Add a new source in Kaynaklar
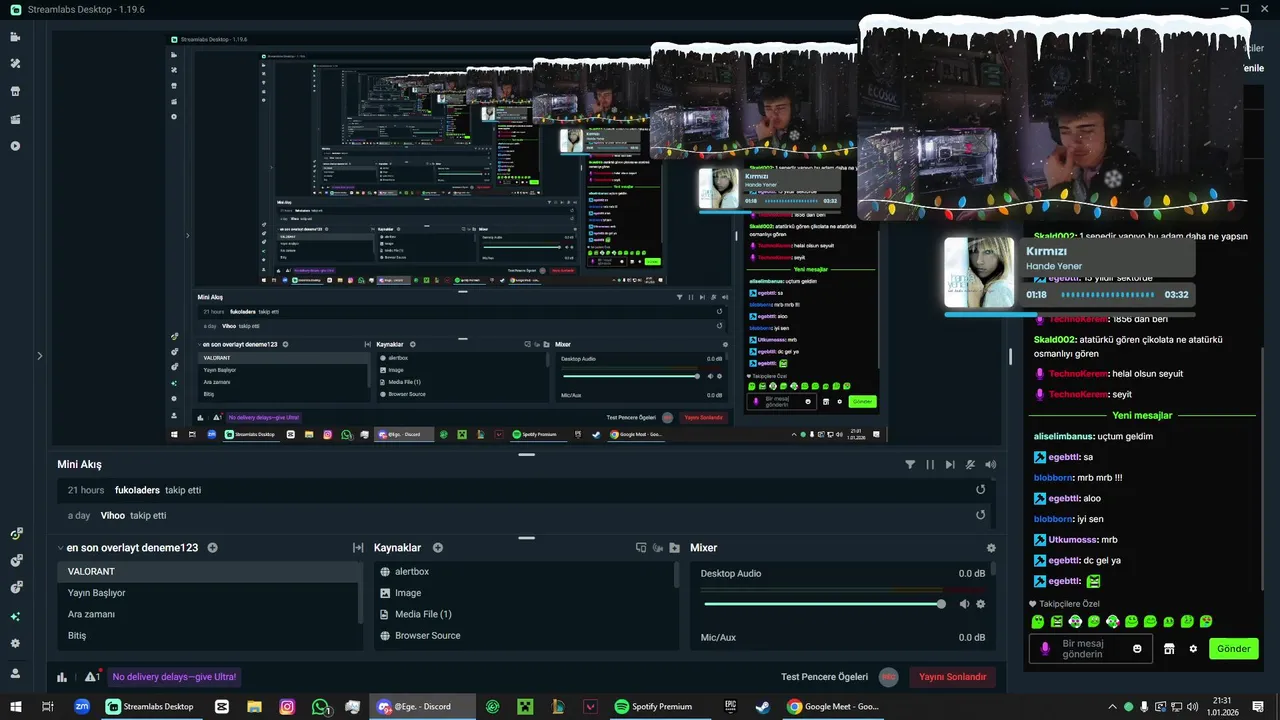The width and height of the screenshot is (1280, 720). pyautogui.click(x=437, y=548)
